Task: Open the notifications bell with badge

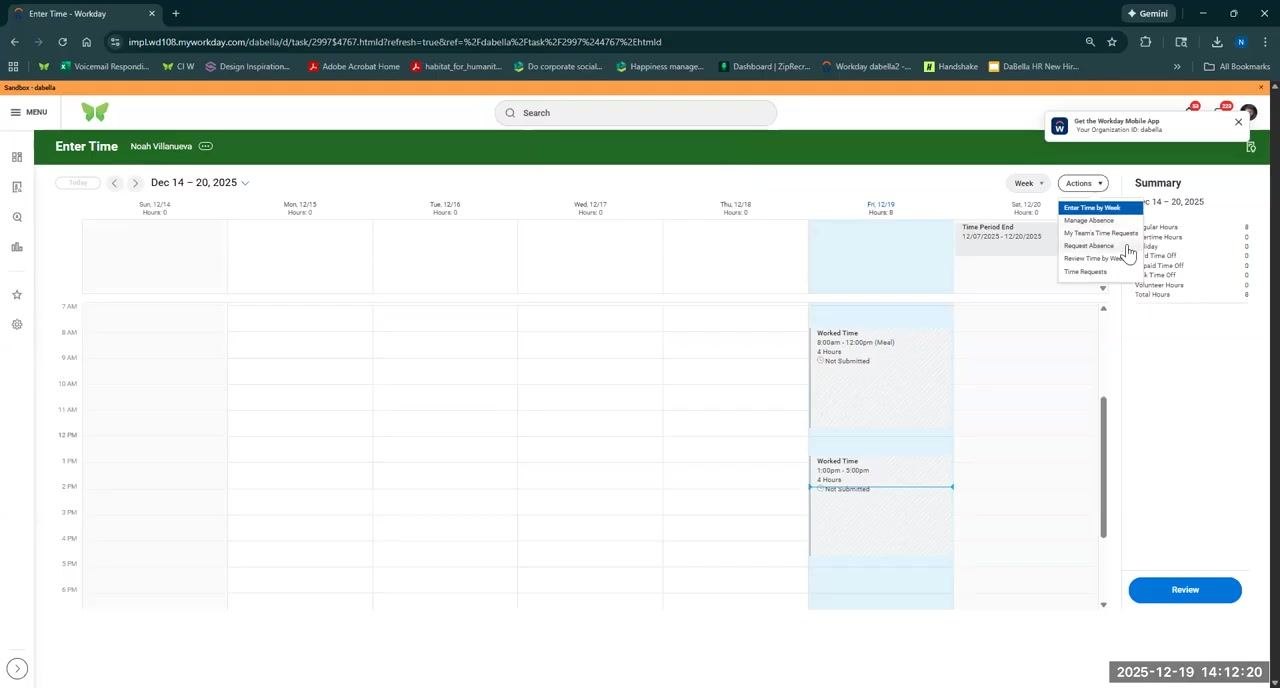Action: (x=1190, y=110)
